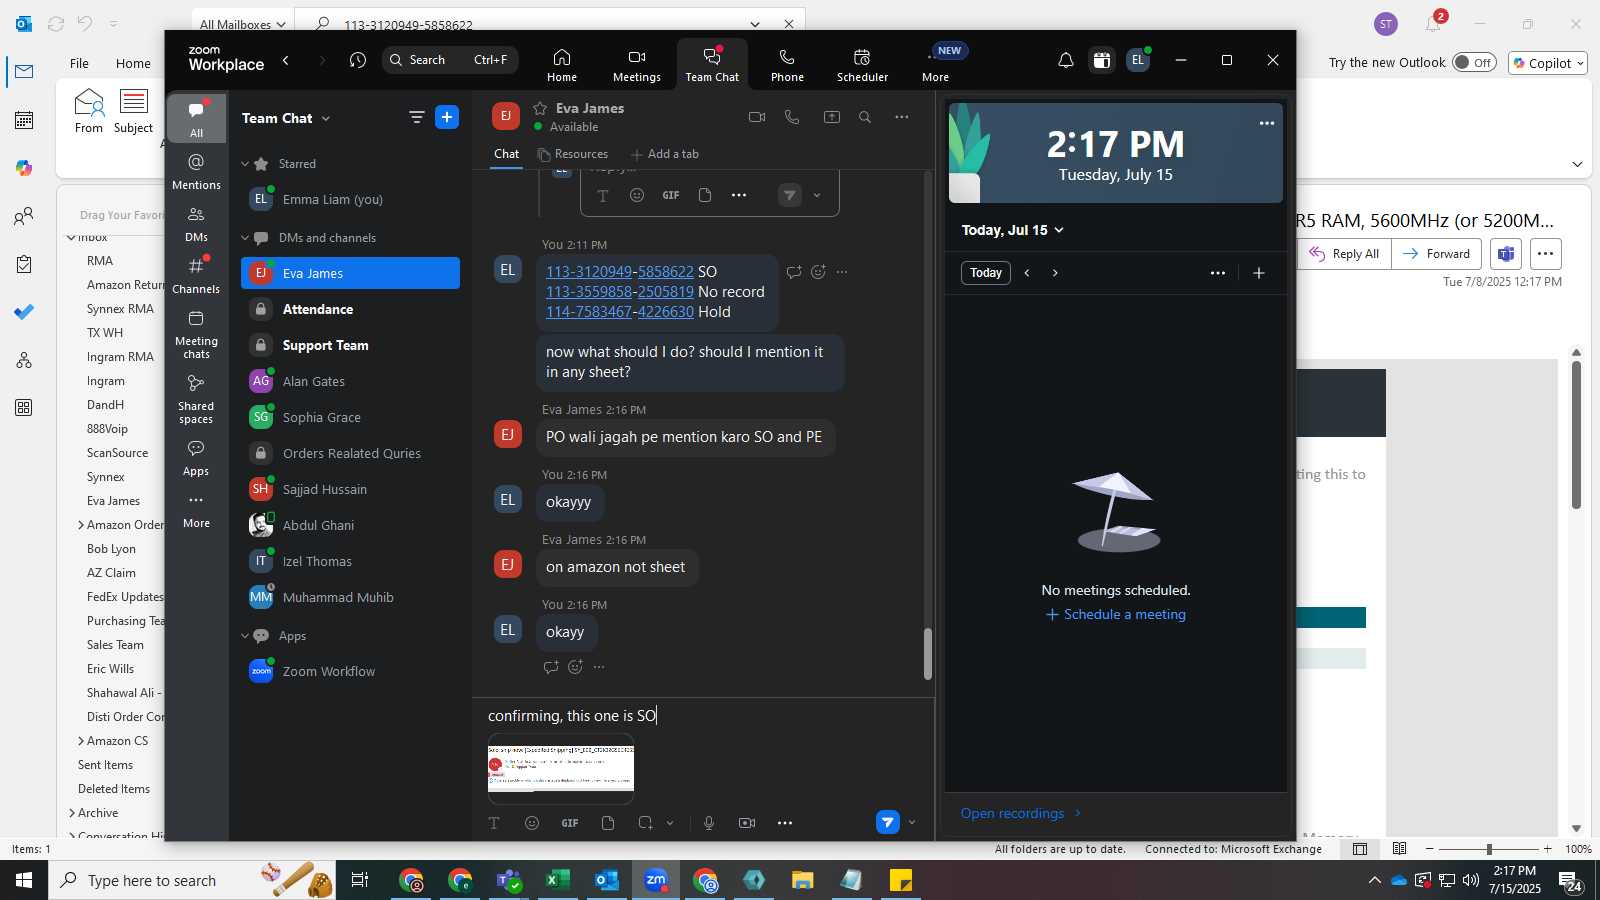The width and height of the screenshot is (1600, 900).
Task: Start video call with Eva James
Action: 757,117
